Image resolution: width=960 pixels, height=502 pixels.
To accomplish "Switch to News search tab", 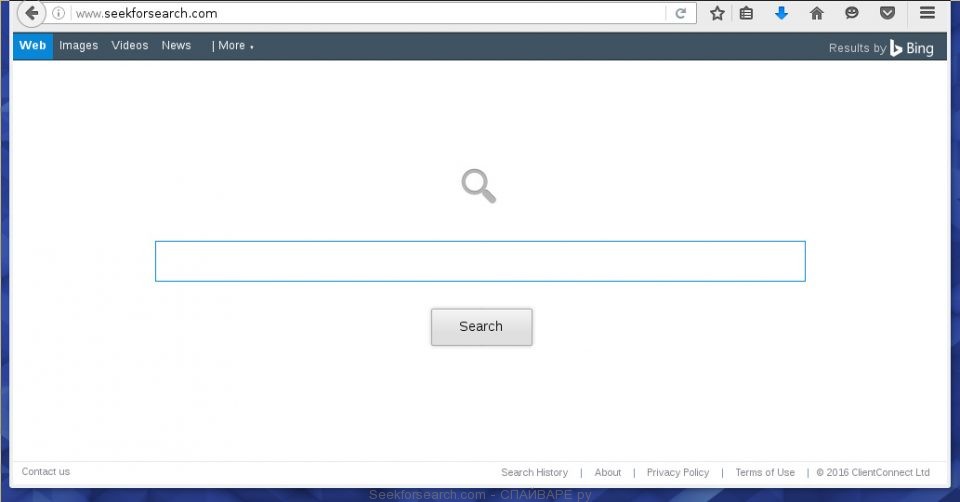I will tap(176, 46).
